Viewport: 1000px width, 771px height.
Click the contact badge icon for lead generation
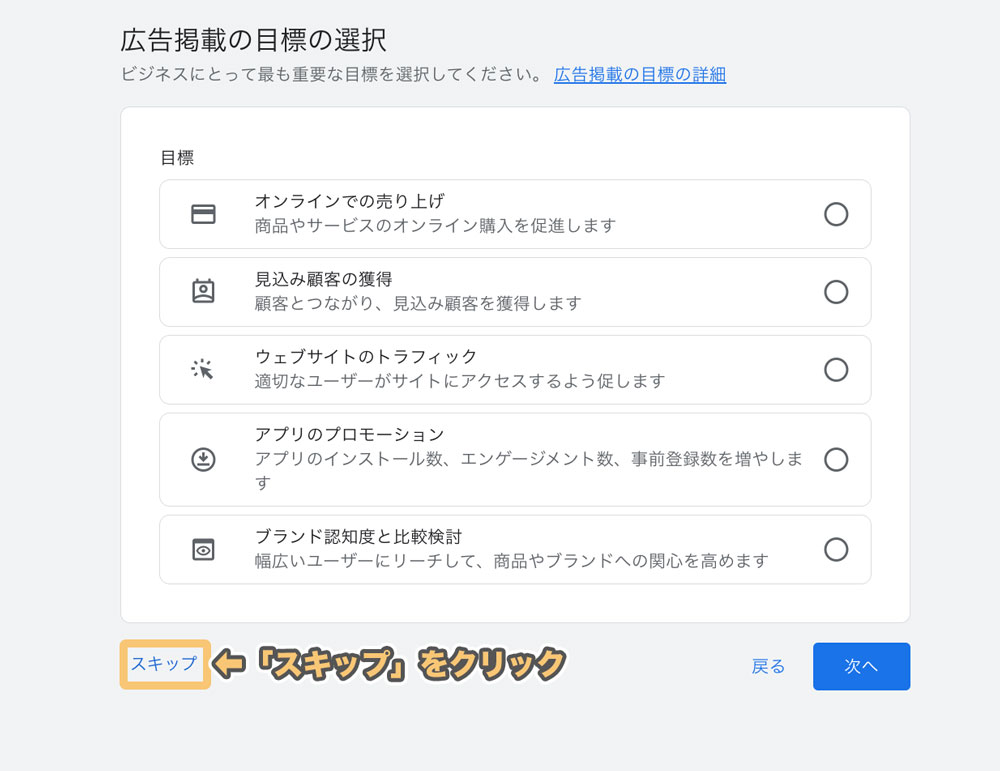pos(204,291)
